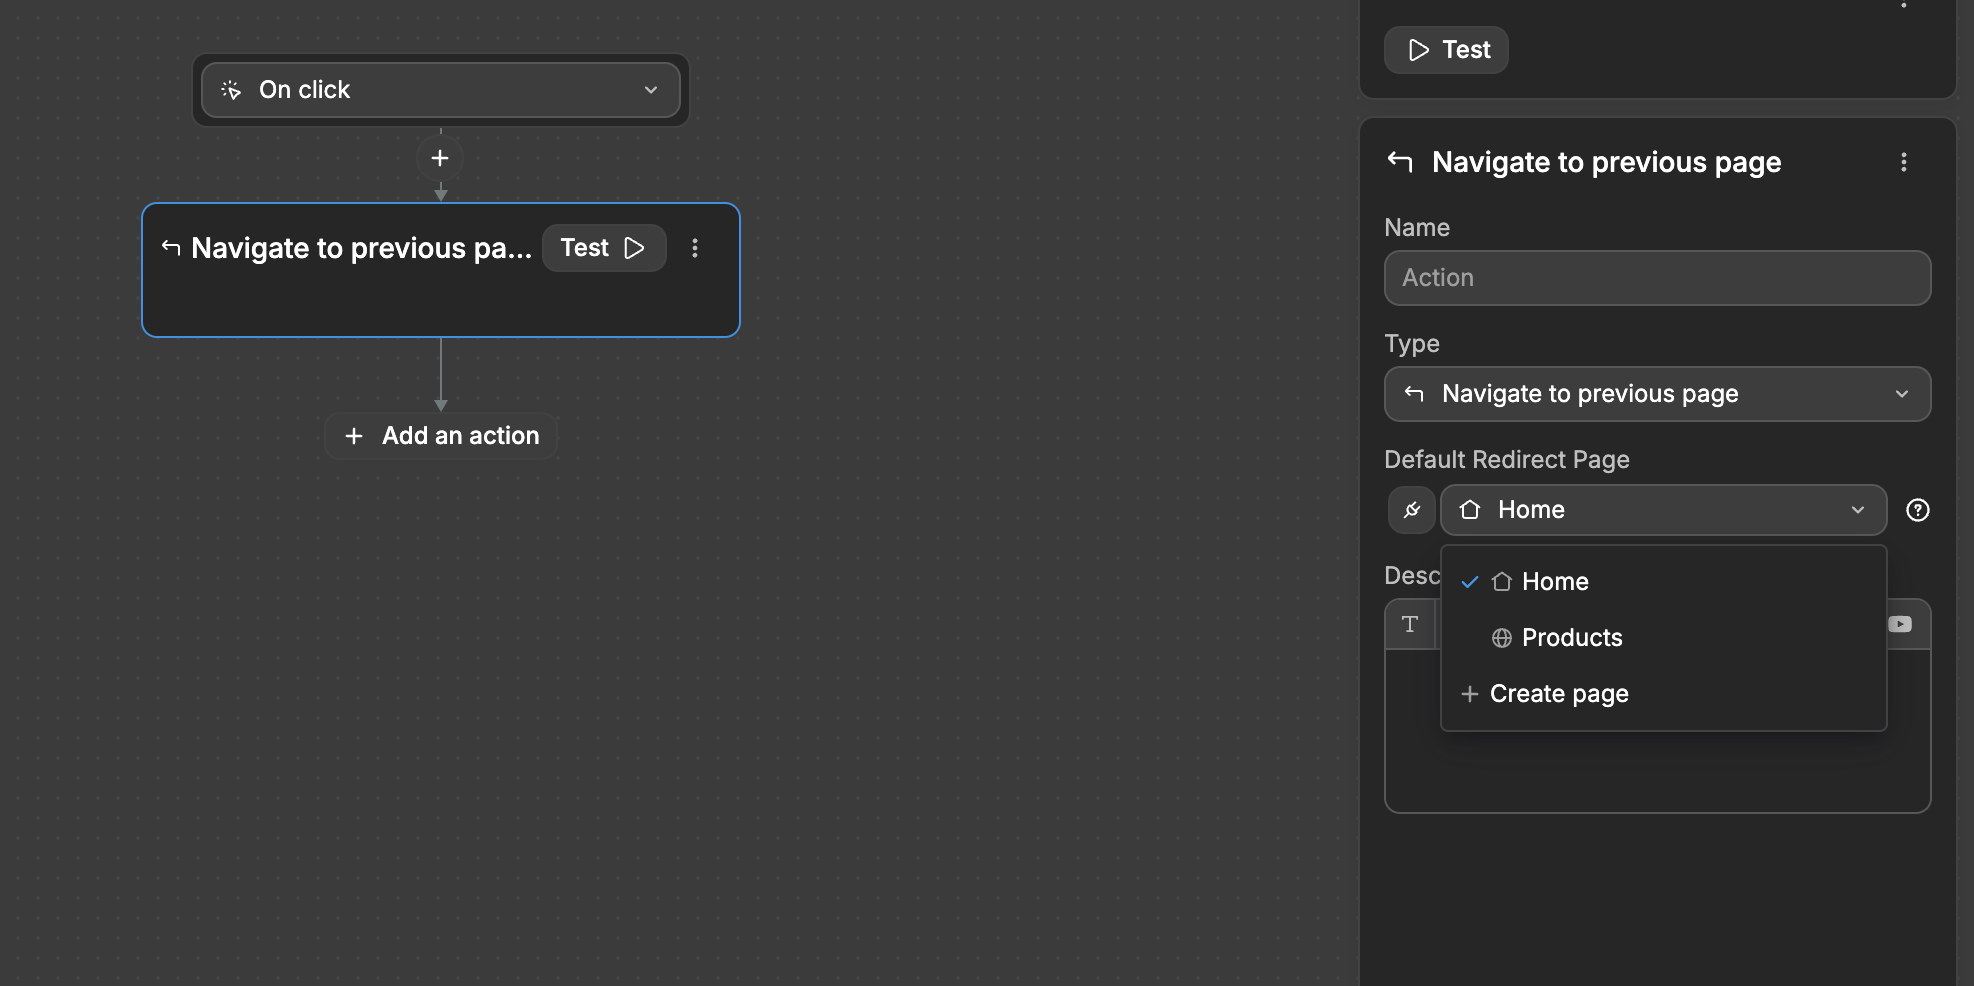Click the plug icon next to Default Redirect Page
Image resolution: width=1974 pixels, height=986 pixels.
point(1411,510)
